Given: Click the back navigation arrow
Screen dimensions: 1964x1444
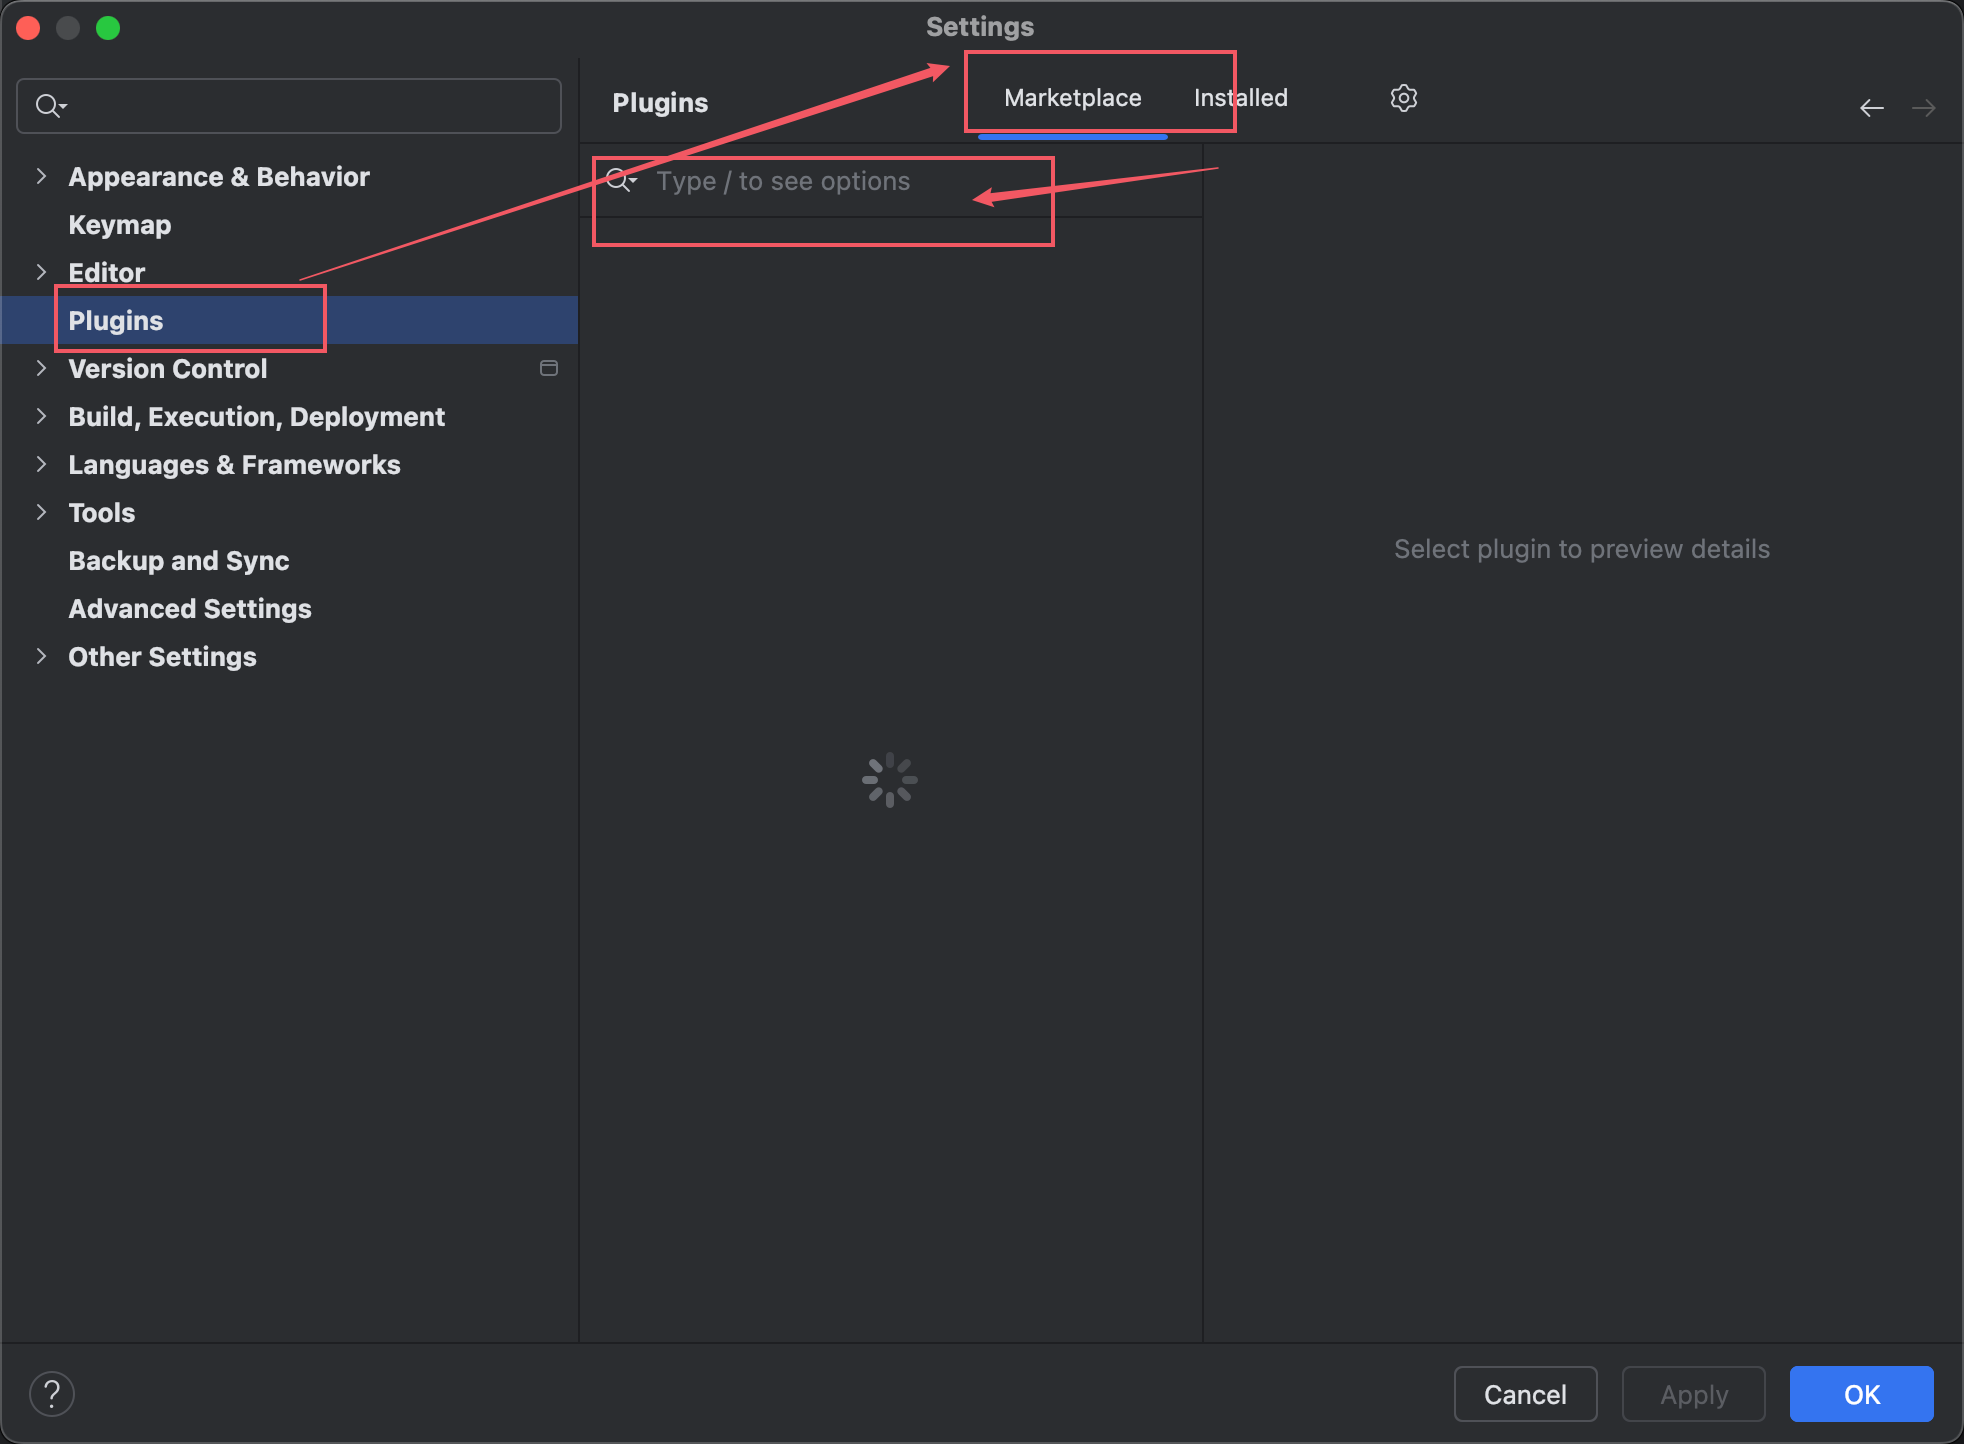Looking at the screenshot, I should tap(1871, 107).
